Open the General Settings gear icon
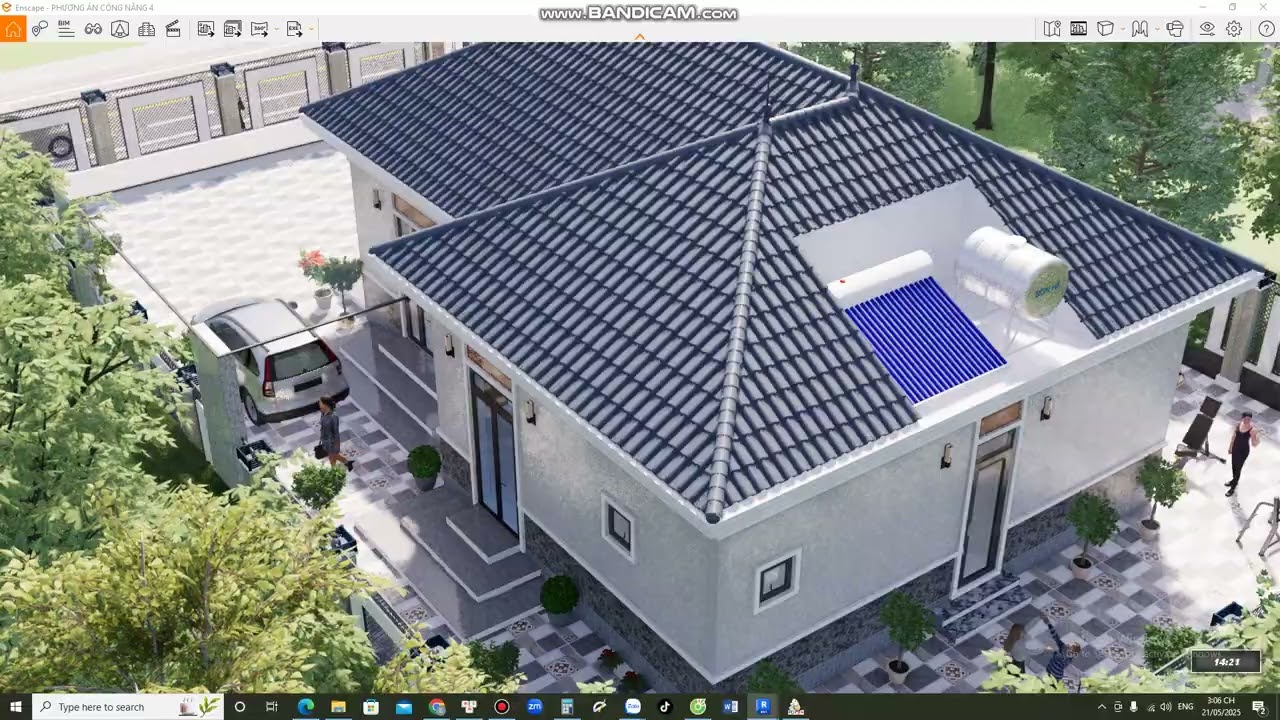Image resolution: width=1280 pixels, height=720 pixels. [1235, 29]
